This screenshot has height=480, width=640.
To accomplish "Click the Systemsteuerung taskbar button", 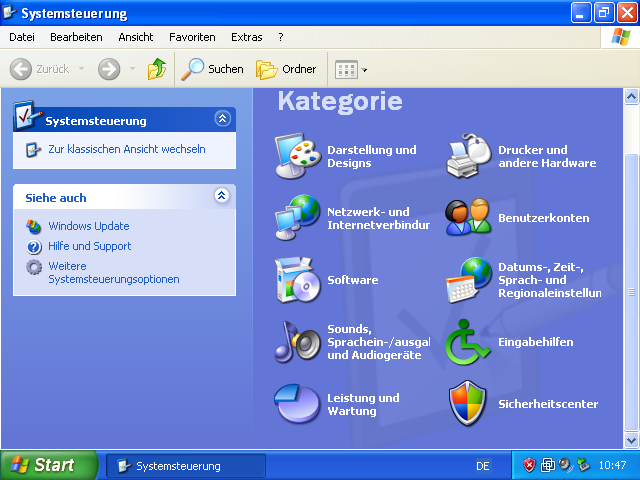I will point(186,466).
